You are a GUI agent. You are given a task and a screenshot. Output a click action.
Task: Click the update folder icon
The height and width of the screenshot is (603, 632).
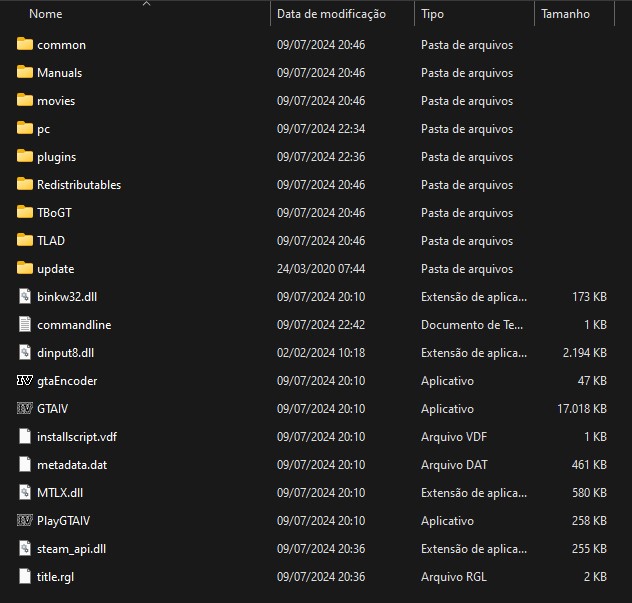(25, 268)
